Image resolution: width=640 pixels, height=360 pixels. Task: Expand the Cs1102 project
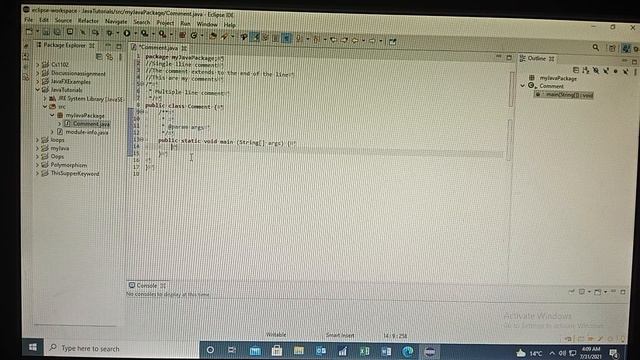pos(38,64)
